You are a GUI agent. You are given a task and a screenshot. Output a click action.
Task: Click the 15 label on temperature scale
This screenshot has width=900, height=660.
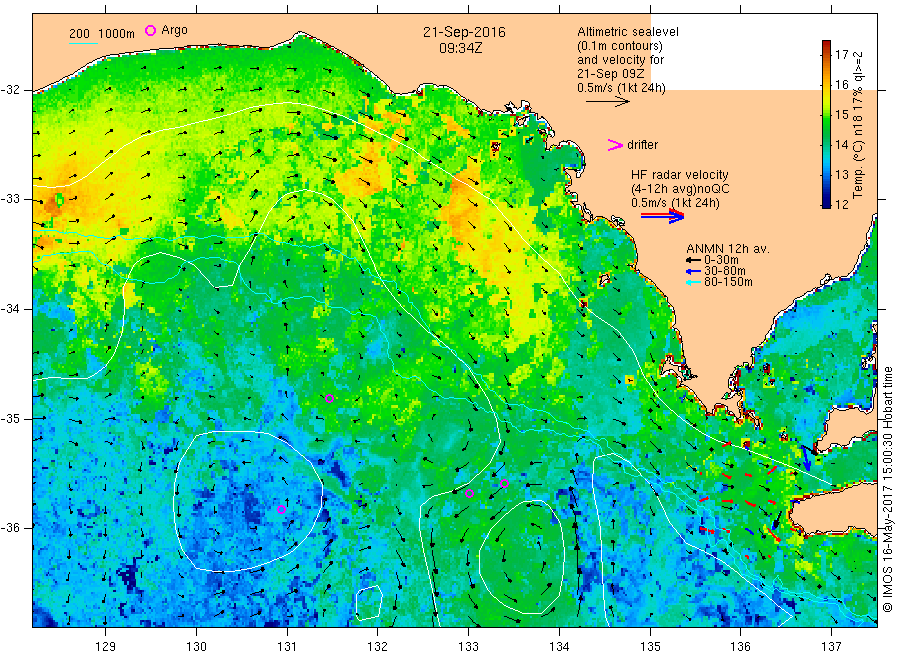point(841,114)
